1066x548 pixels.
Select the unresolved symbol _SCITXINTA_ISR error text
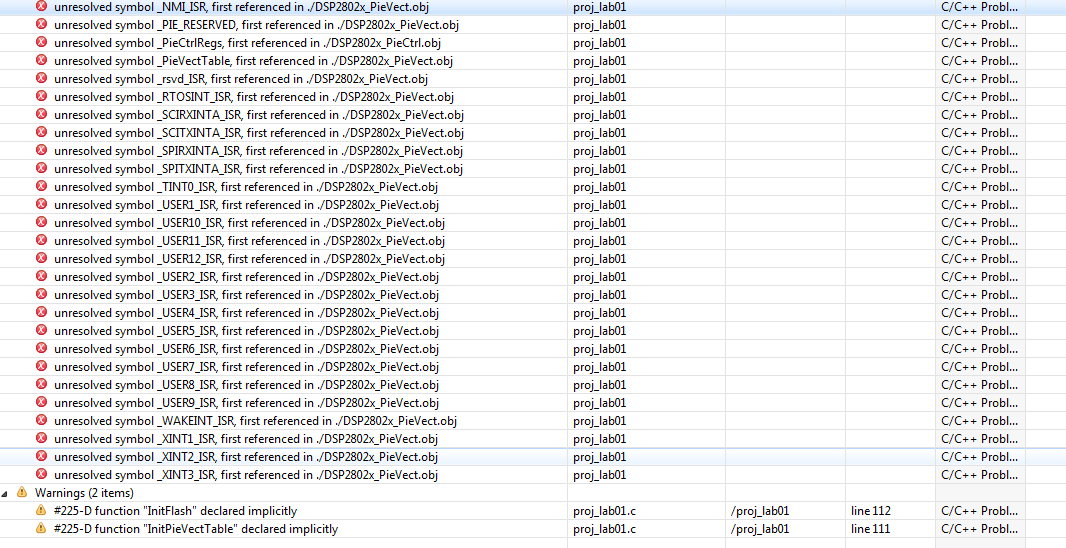coord(259,133)
